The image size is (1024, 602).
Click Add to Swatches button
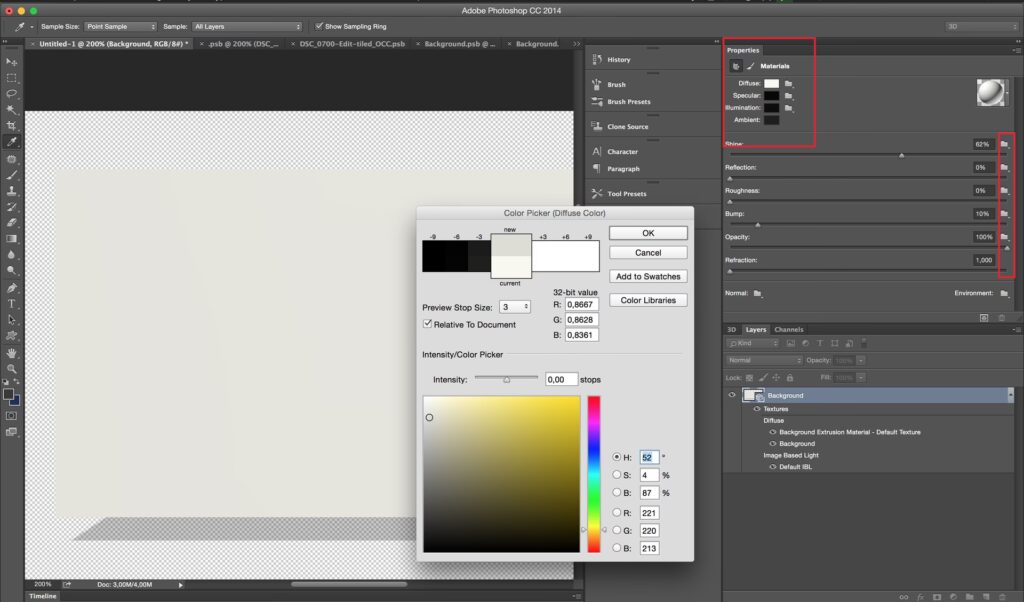tap(648, 276)
